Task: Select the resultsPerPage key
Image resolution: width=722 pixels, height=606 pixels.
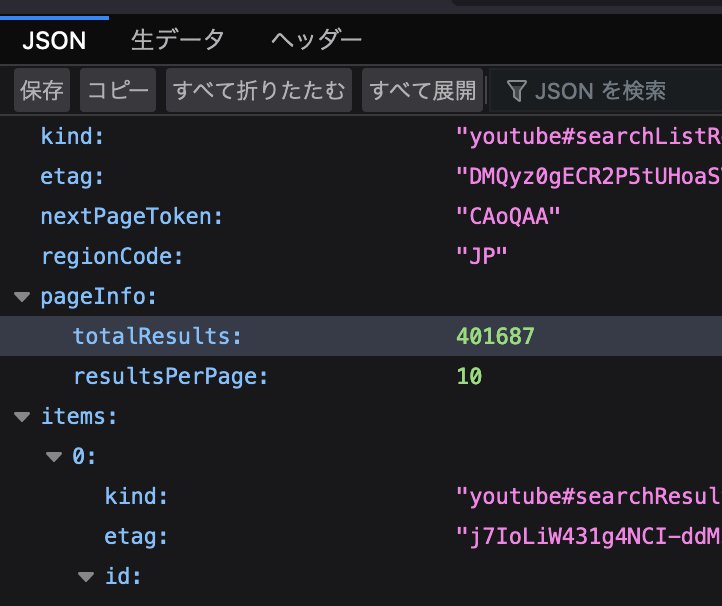Action: click(170, 376)
